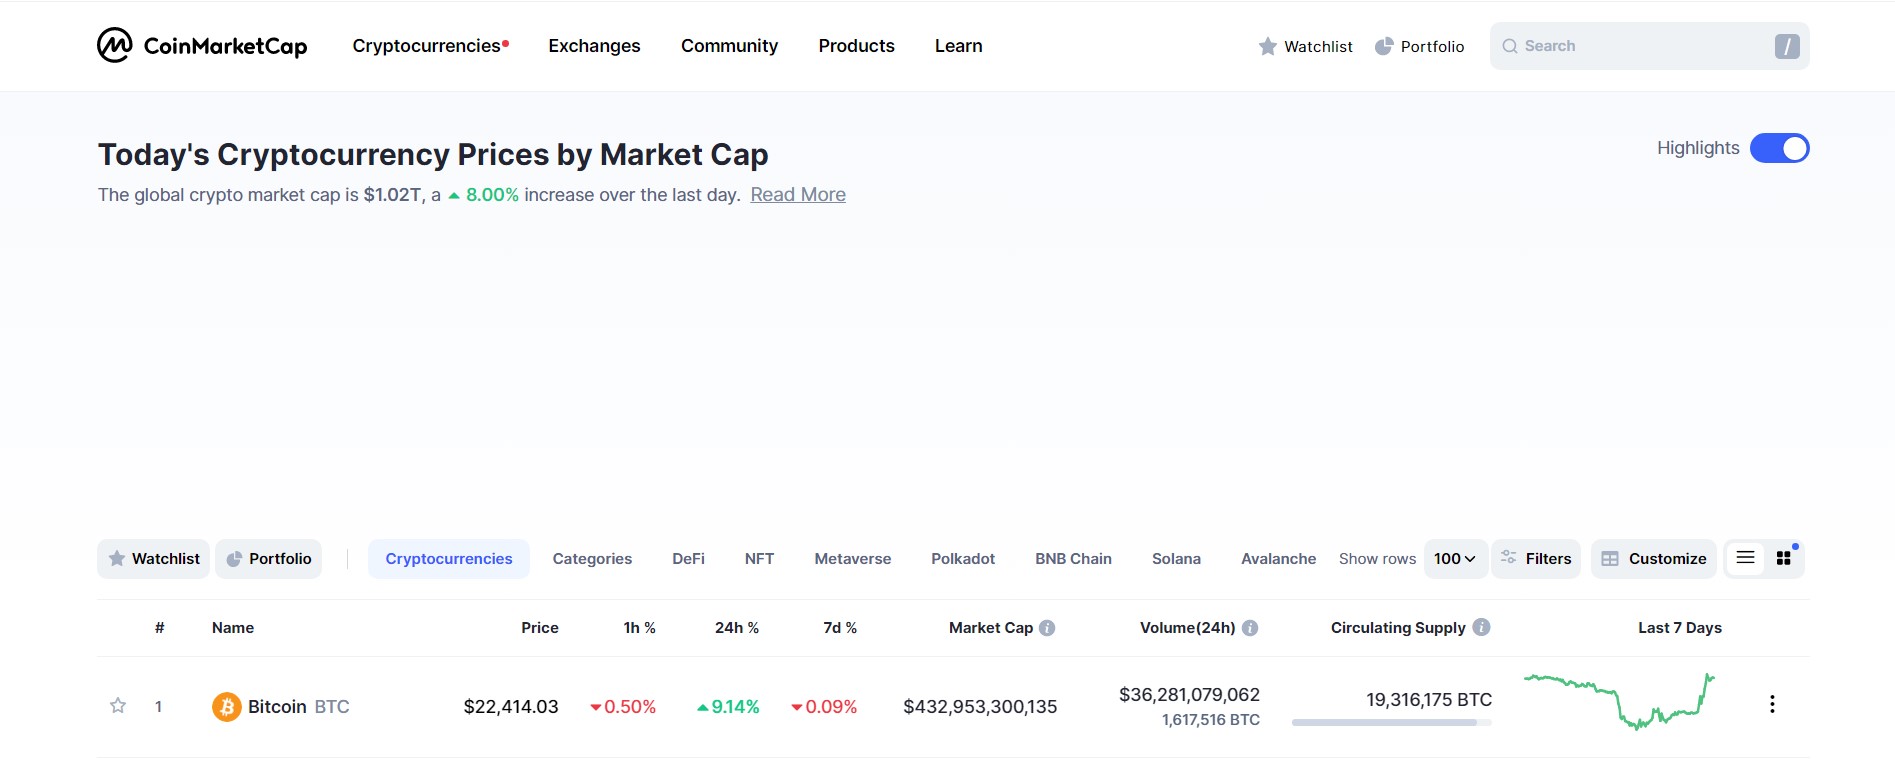Open Portfolio link in header
The height and width of the screenshot is (759, 1895).
click(1419, 46)
